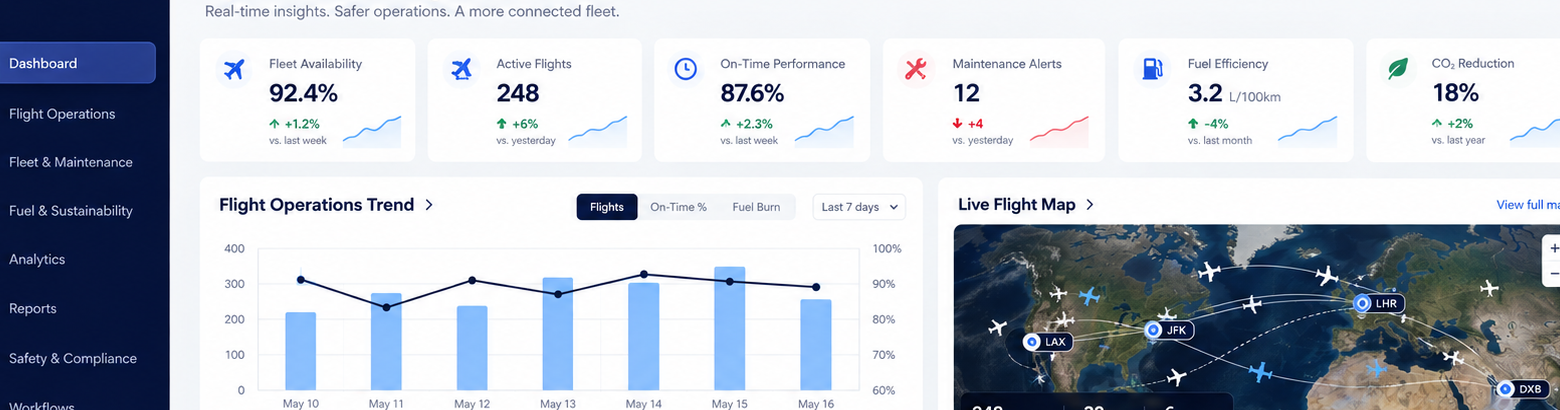The width and height of the screenshot is (1560, 410).
Task: Click the Maintenance Alerts wrench icon
Action: coord(915,69)
